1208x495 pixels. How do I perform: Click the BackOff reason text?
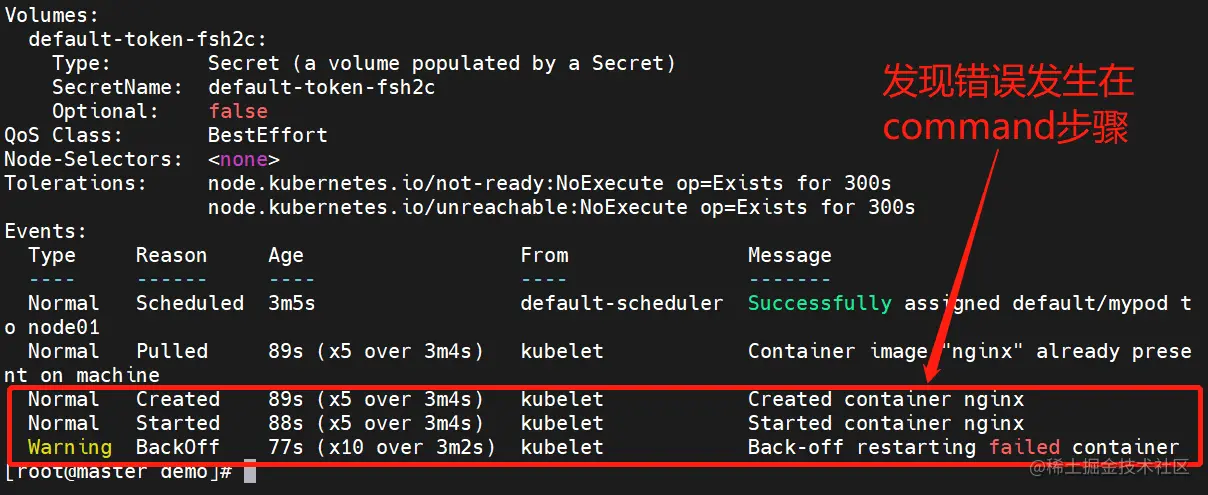click(x=178, y=447)
